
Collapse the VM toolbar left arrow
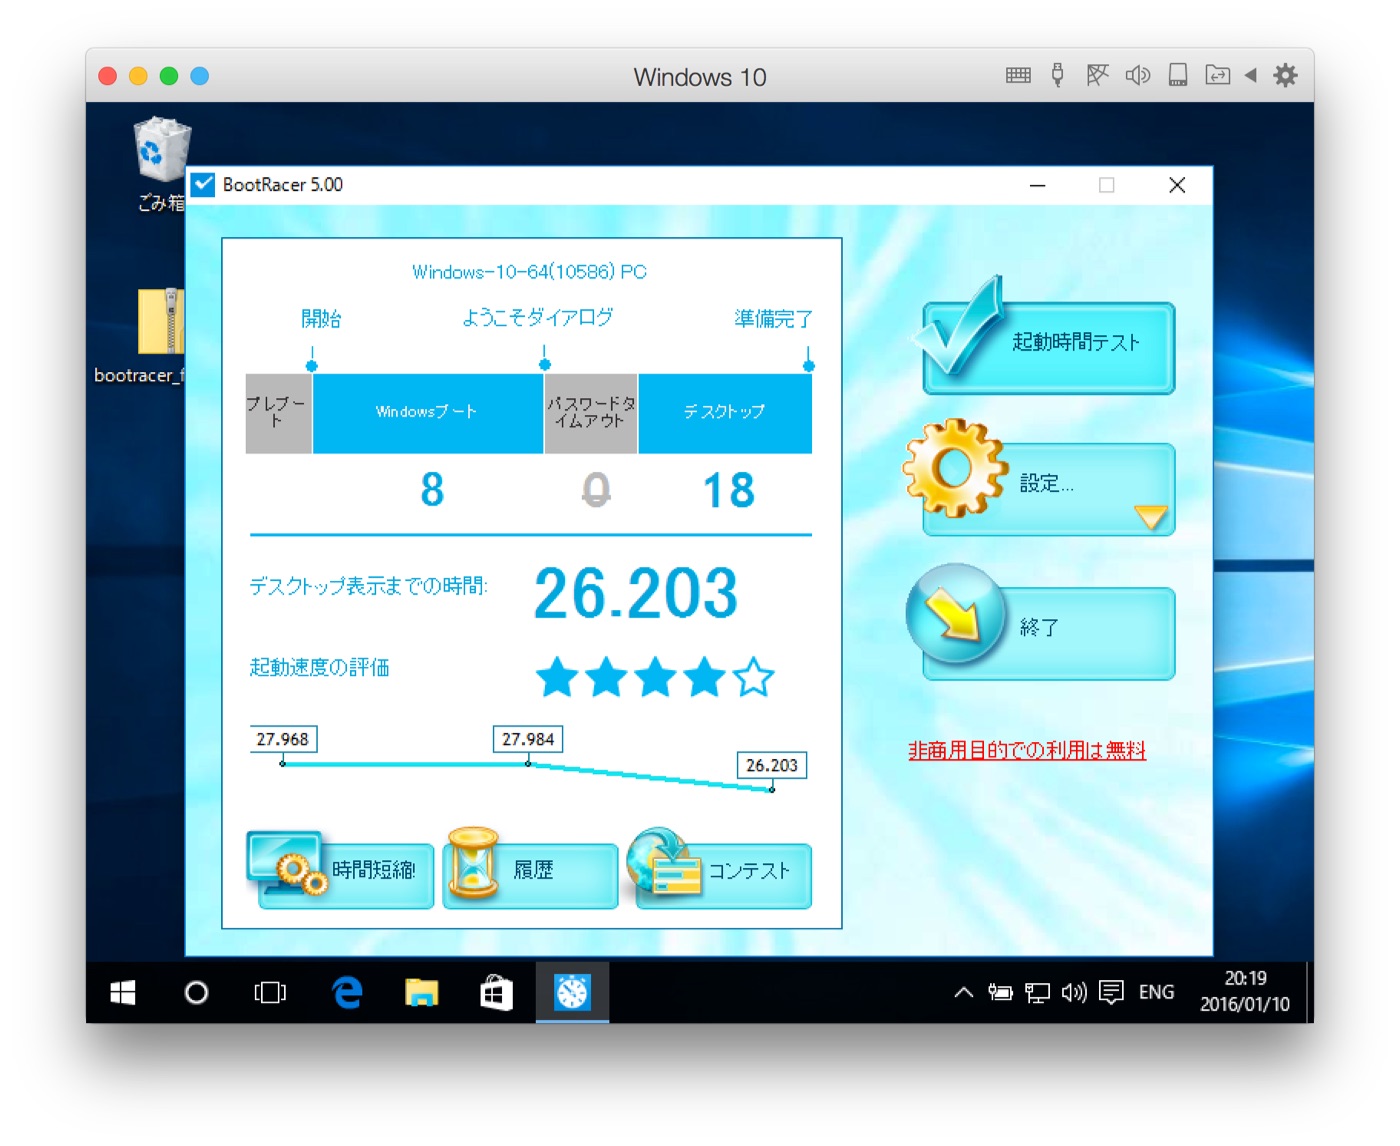click(x=1250, y=75)
